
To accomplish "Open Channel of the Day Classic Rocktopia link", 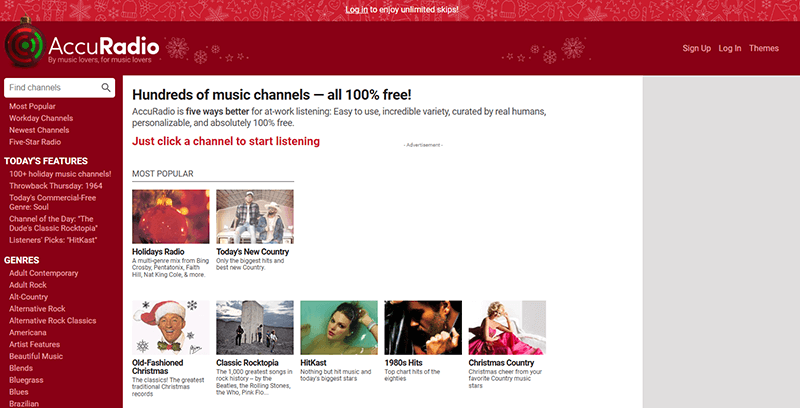I will 53,223.
